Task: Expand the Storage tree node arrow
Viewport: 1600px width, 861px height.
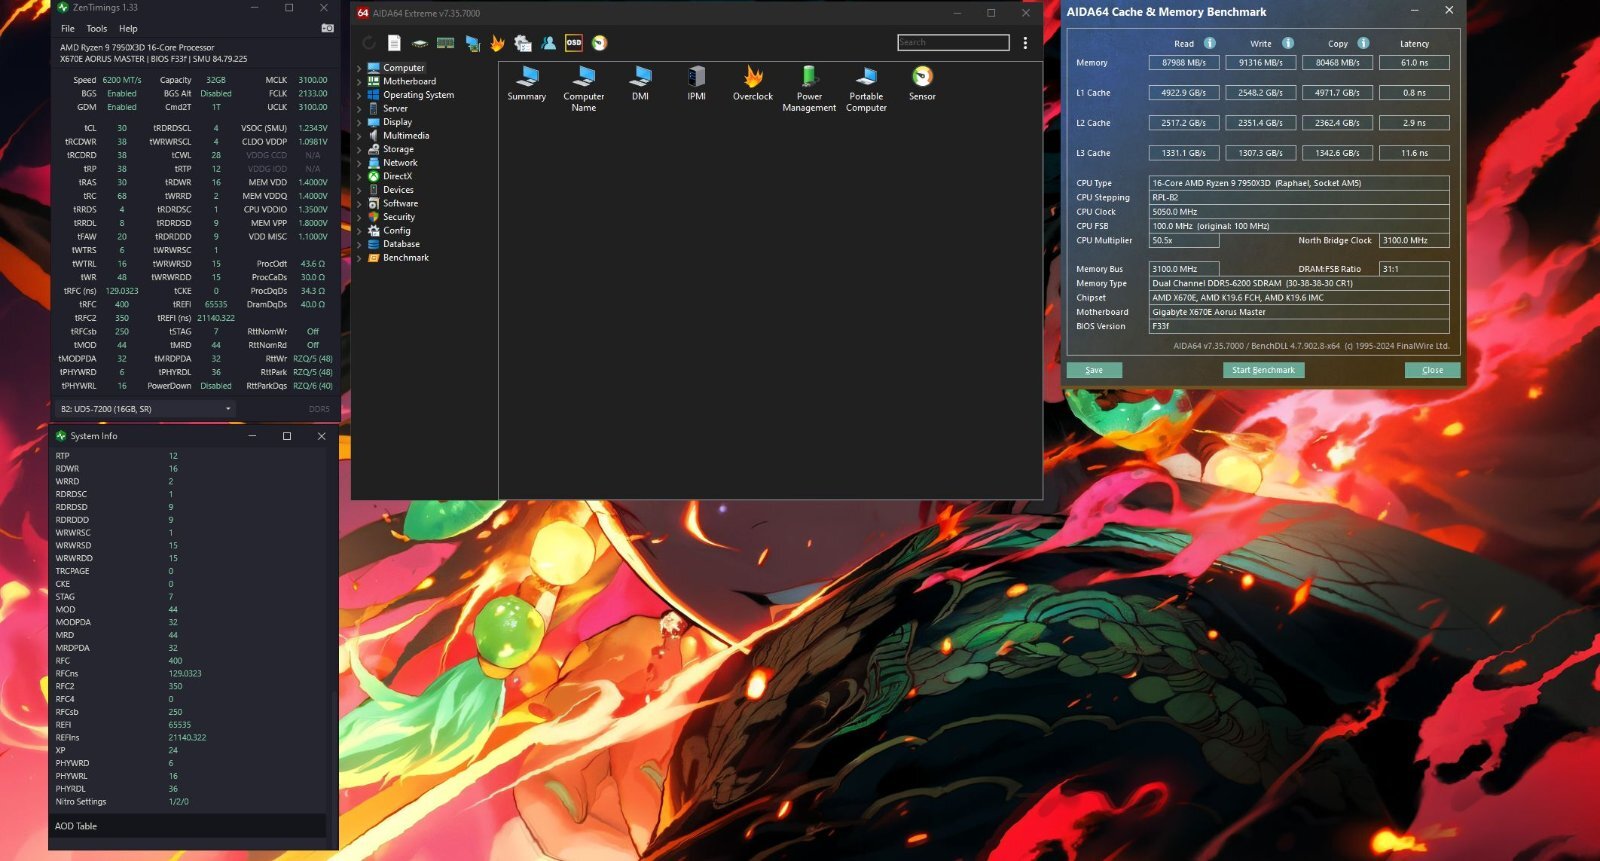Action: (359, 149)
